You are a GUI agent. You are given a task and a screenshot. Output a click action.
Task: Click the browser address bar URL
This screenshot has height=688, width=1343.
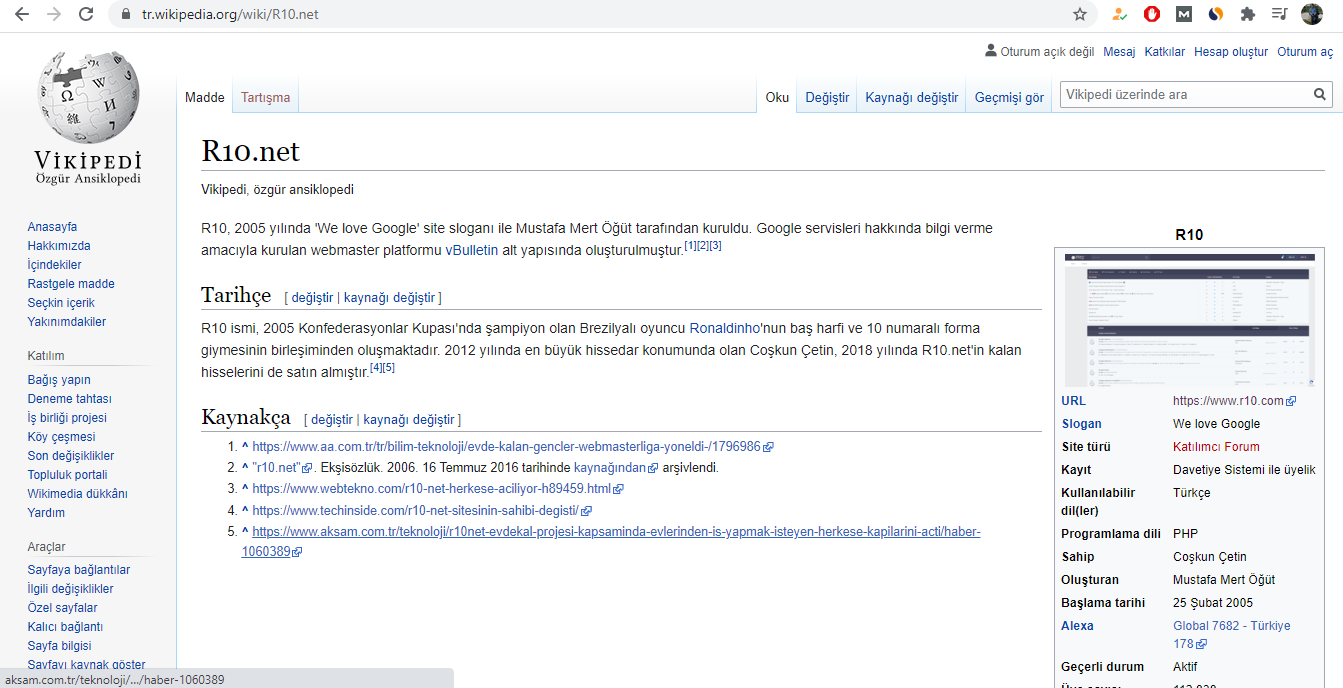231,15
